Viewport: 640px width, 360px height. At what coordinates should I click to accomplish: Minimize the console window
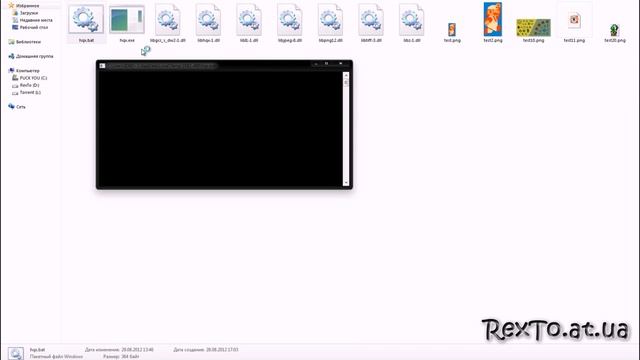316,64
